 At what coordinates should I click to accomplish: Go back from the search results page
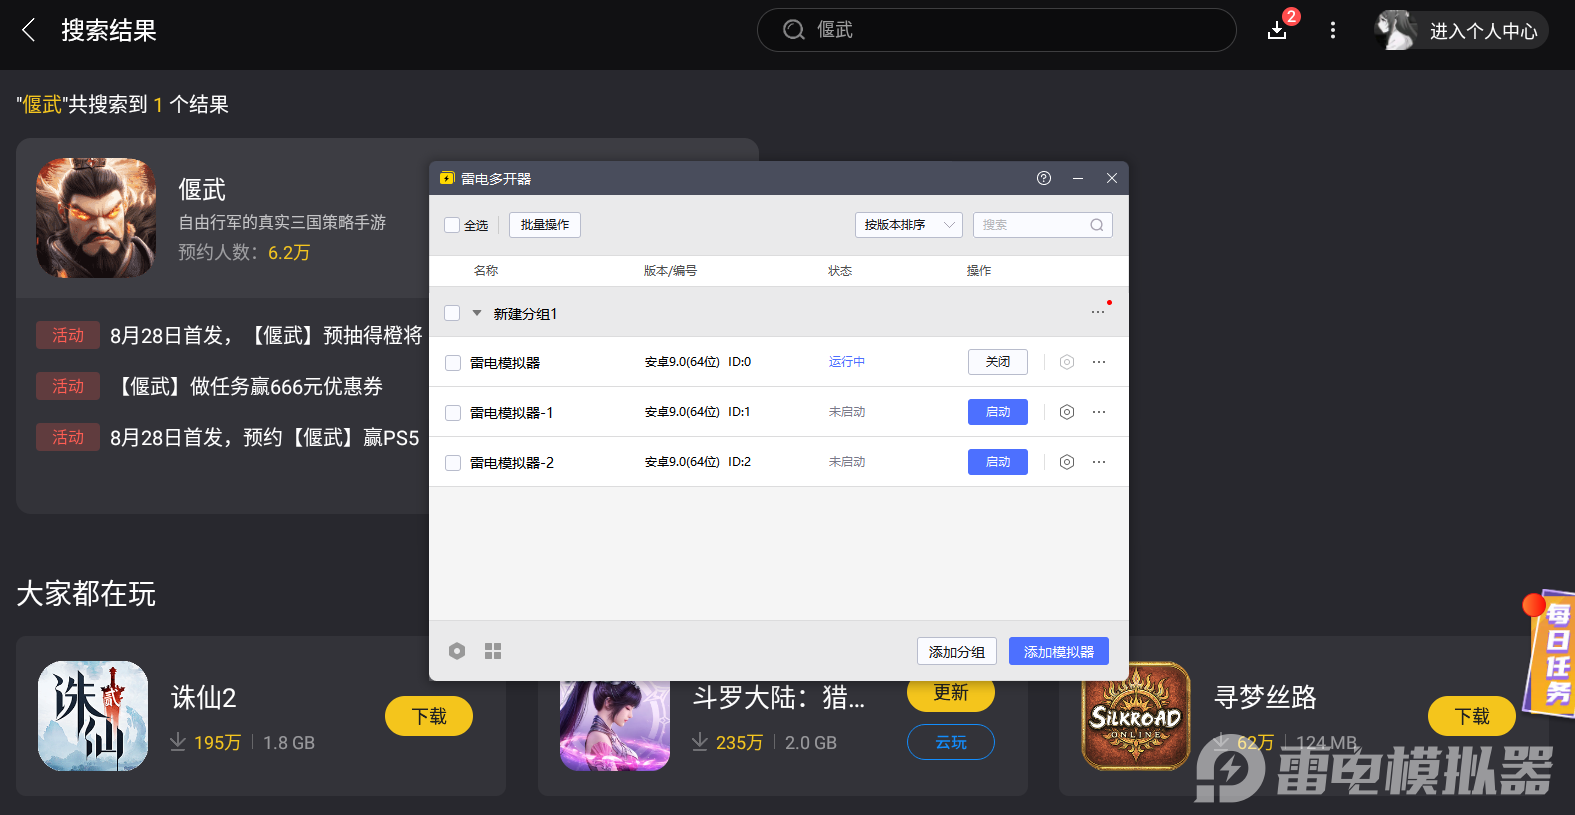pyautogui.click(x=28, y=30)
